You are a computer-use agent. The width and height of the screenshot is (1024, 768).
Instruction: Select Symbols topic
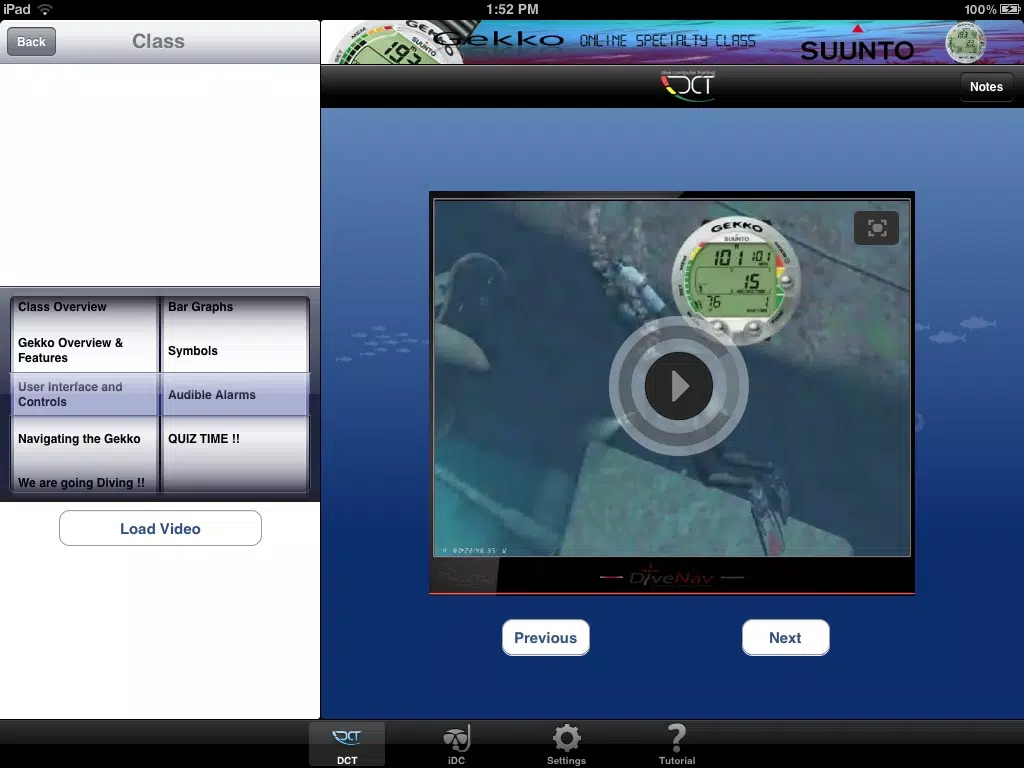193,351
